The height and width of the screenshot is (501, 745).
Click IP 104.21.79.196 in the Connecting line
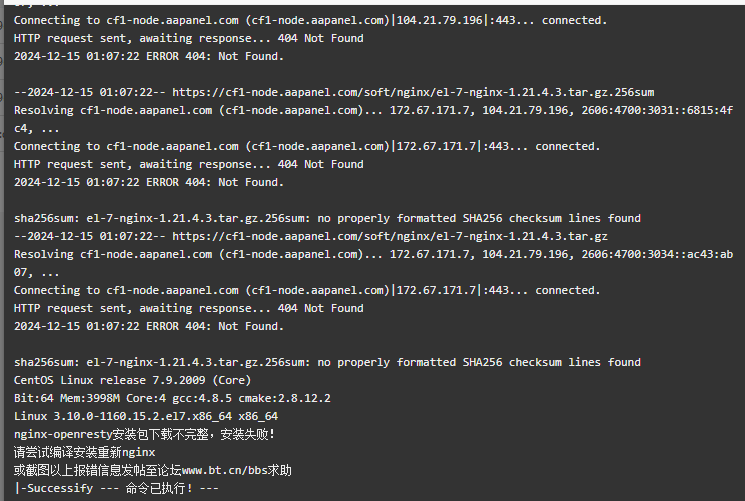(x=439, y=20)
